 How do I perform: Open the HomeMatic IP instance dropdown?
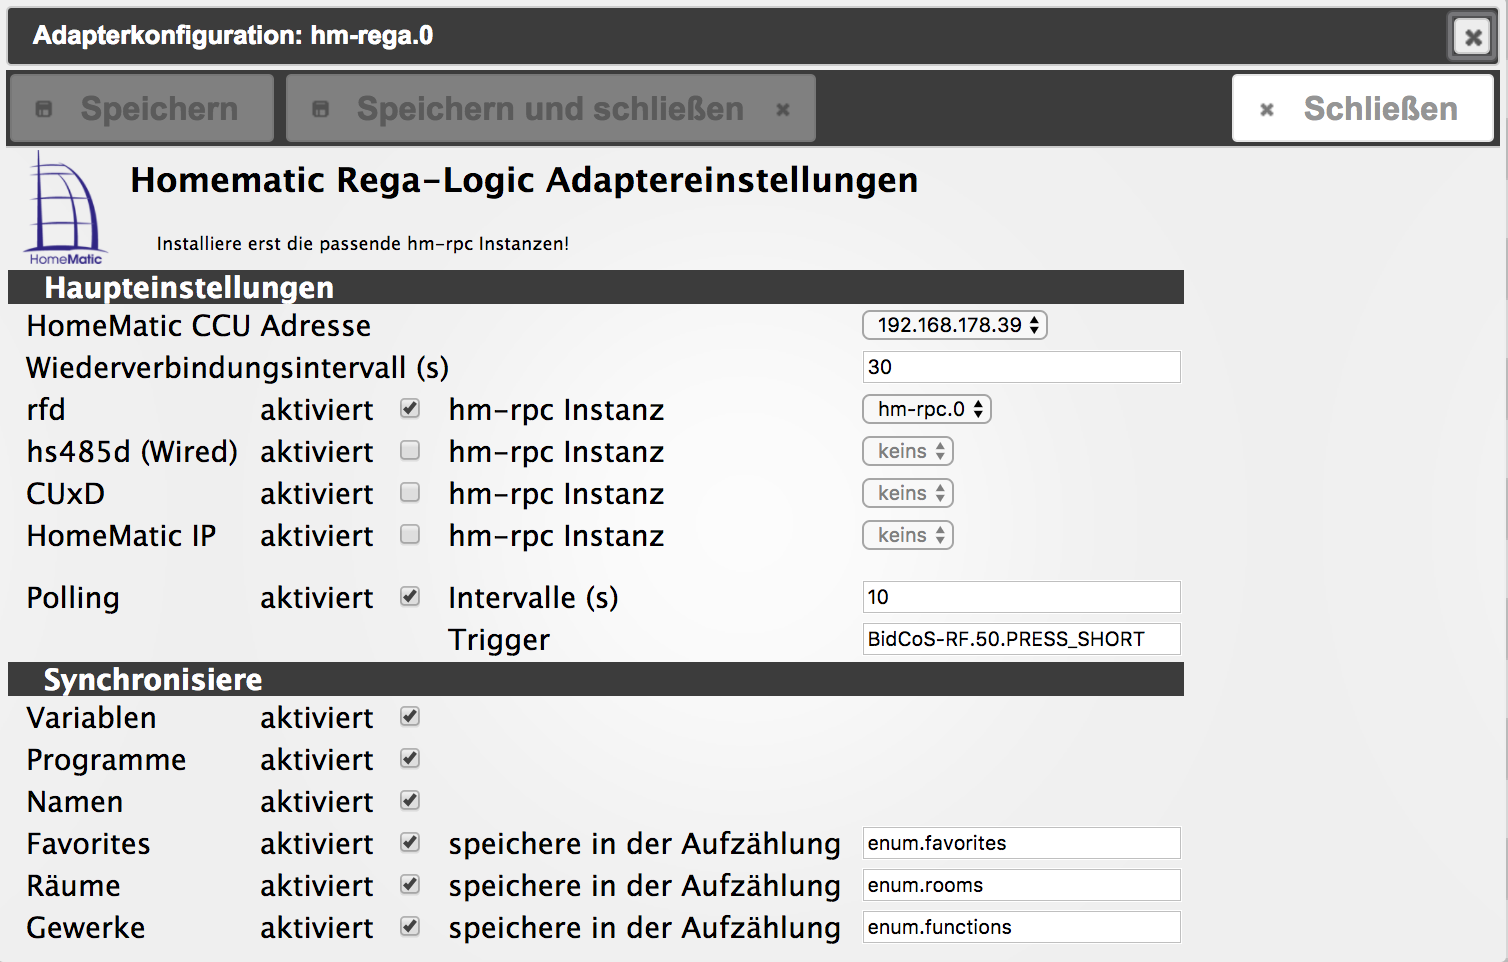point(908,535)
